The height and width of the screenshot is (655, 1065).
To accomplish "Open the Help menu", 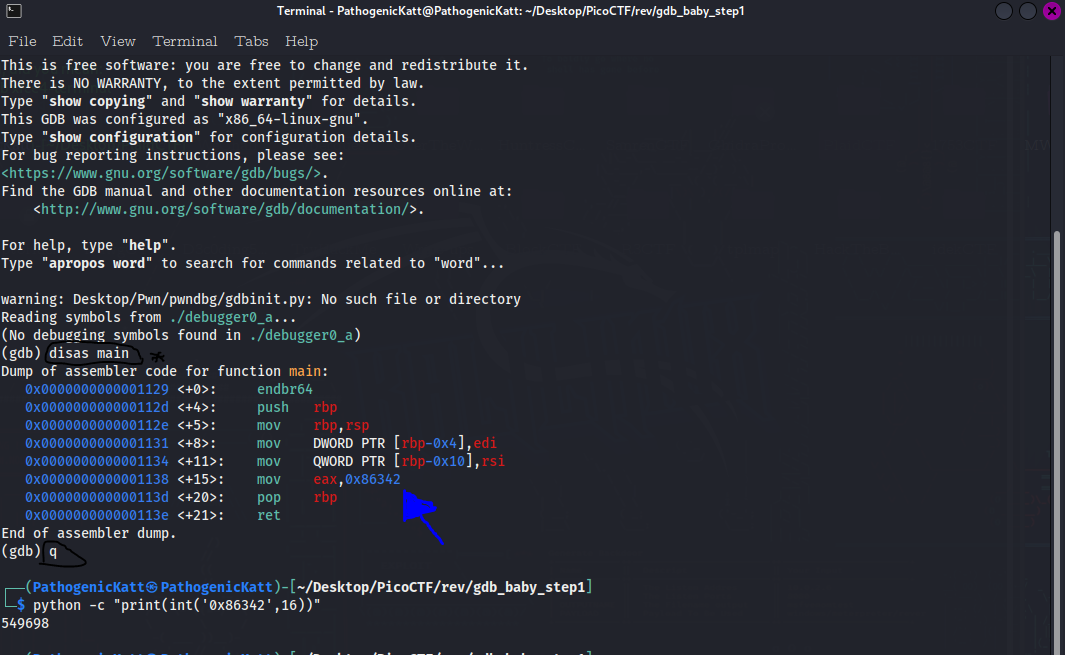I will tap(301, 41).
